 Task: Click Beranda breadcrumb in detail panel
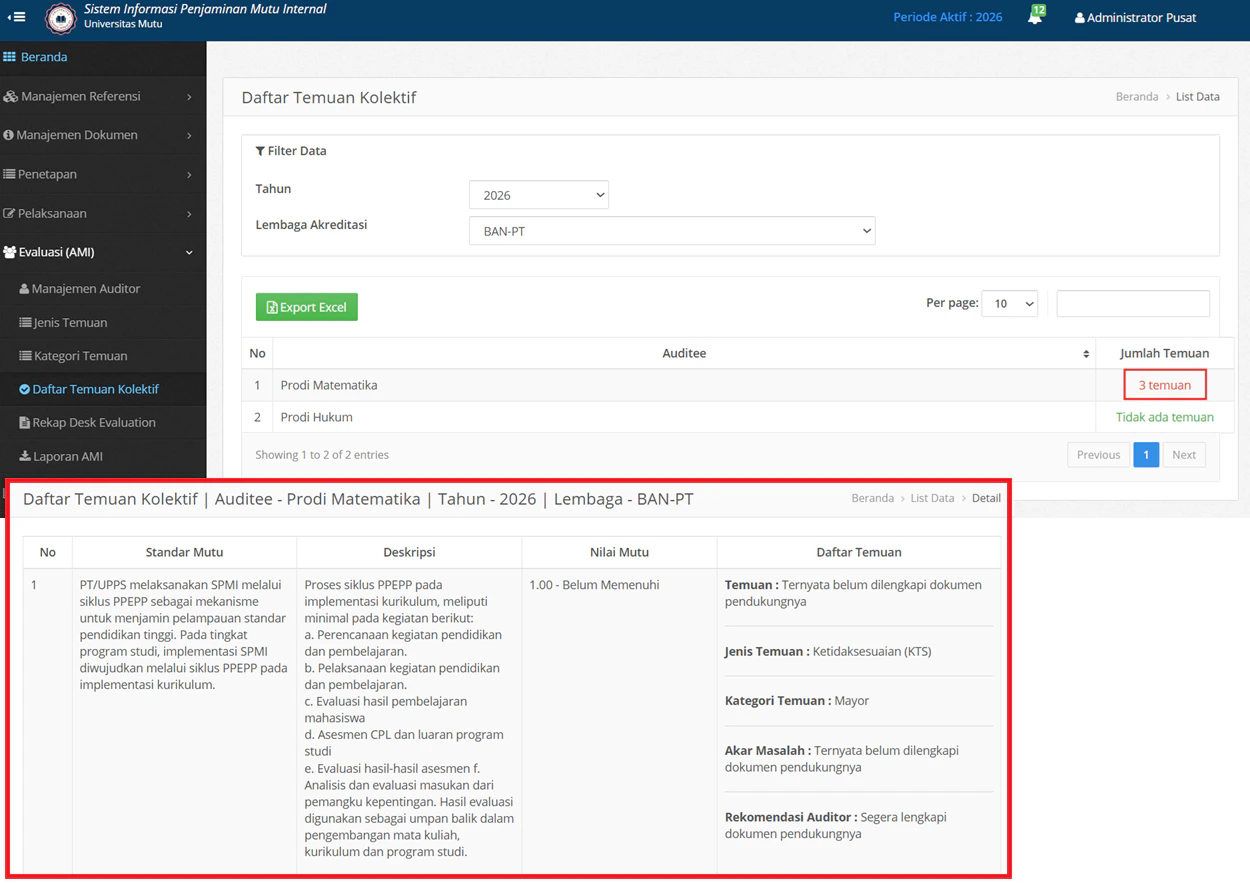[x=873, y=498]
